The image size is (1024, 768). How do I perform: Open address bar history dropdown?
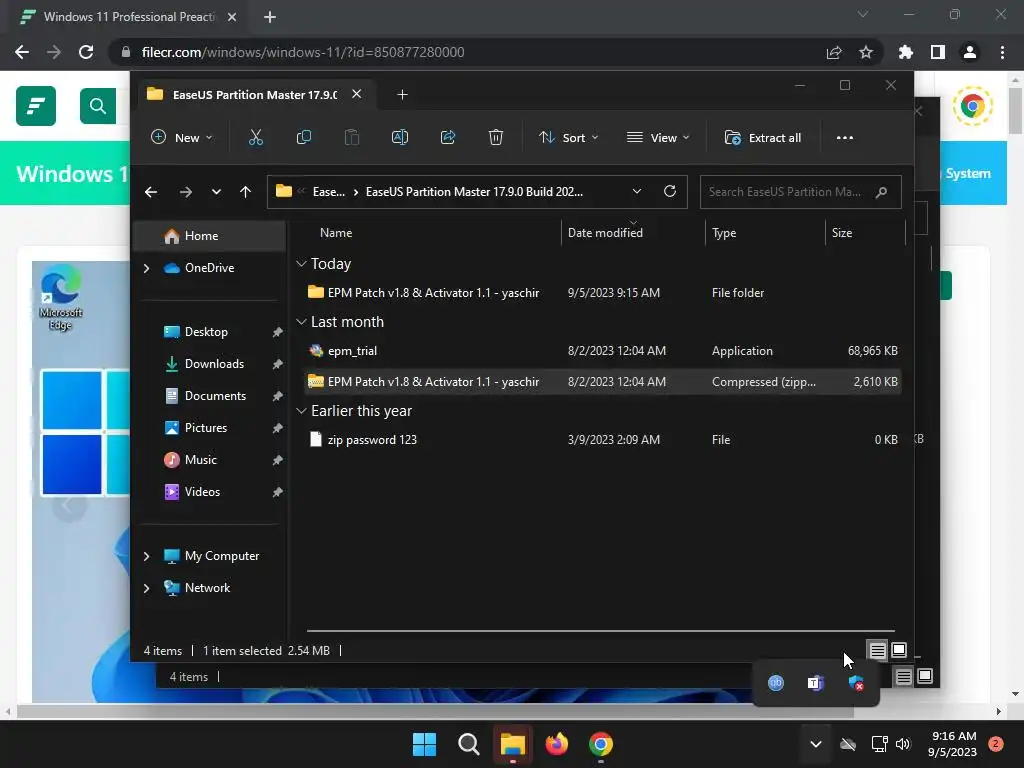[637, 191]
